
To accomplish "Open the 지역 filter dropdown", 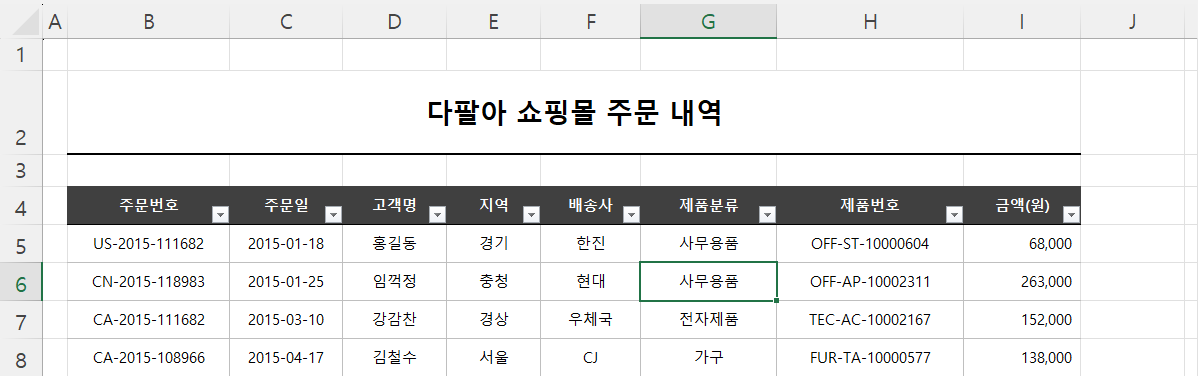I will (x=532, y=216).
